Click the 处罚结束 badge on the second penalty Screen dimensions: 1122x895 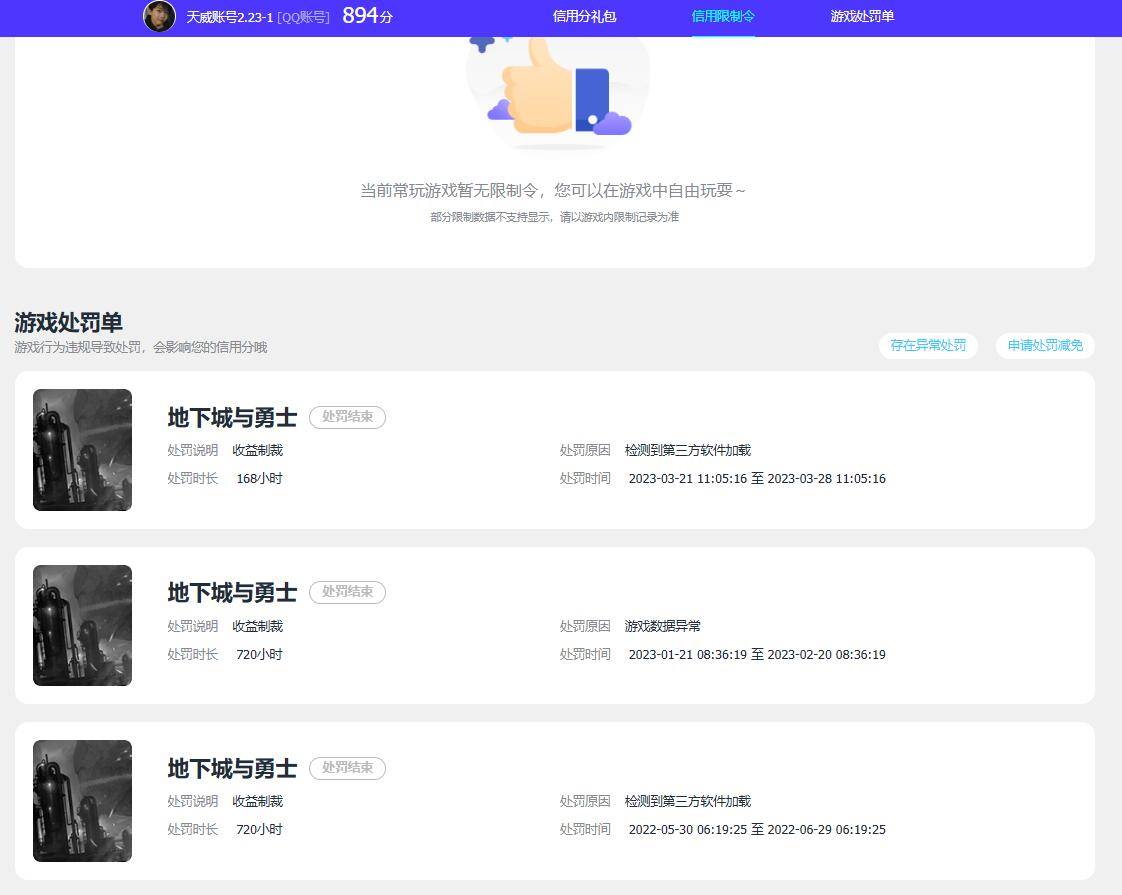347,592
